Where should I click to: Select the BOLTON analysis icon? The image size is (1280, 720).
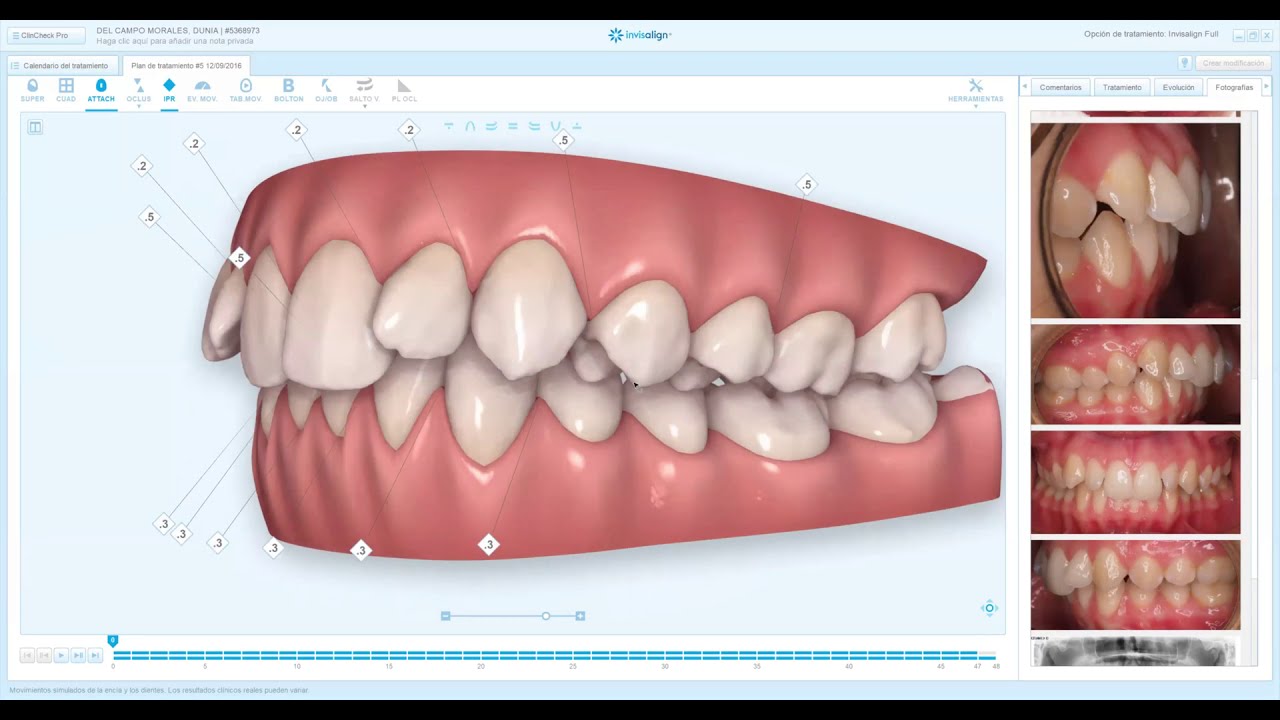[289, 86]
